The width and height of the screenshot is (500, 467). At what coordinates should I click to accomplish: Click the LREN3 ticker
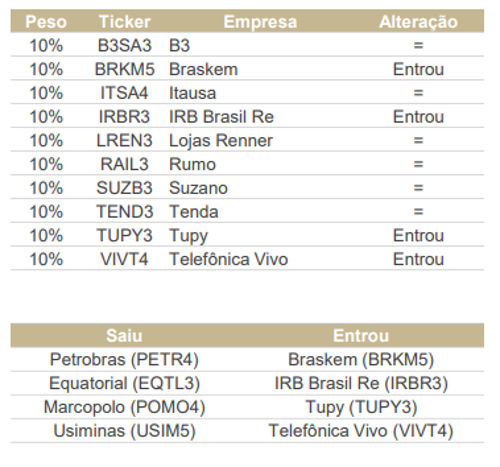[125, 140]
